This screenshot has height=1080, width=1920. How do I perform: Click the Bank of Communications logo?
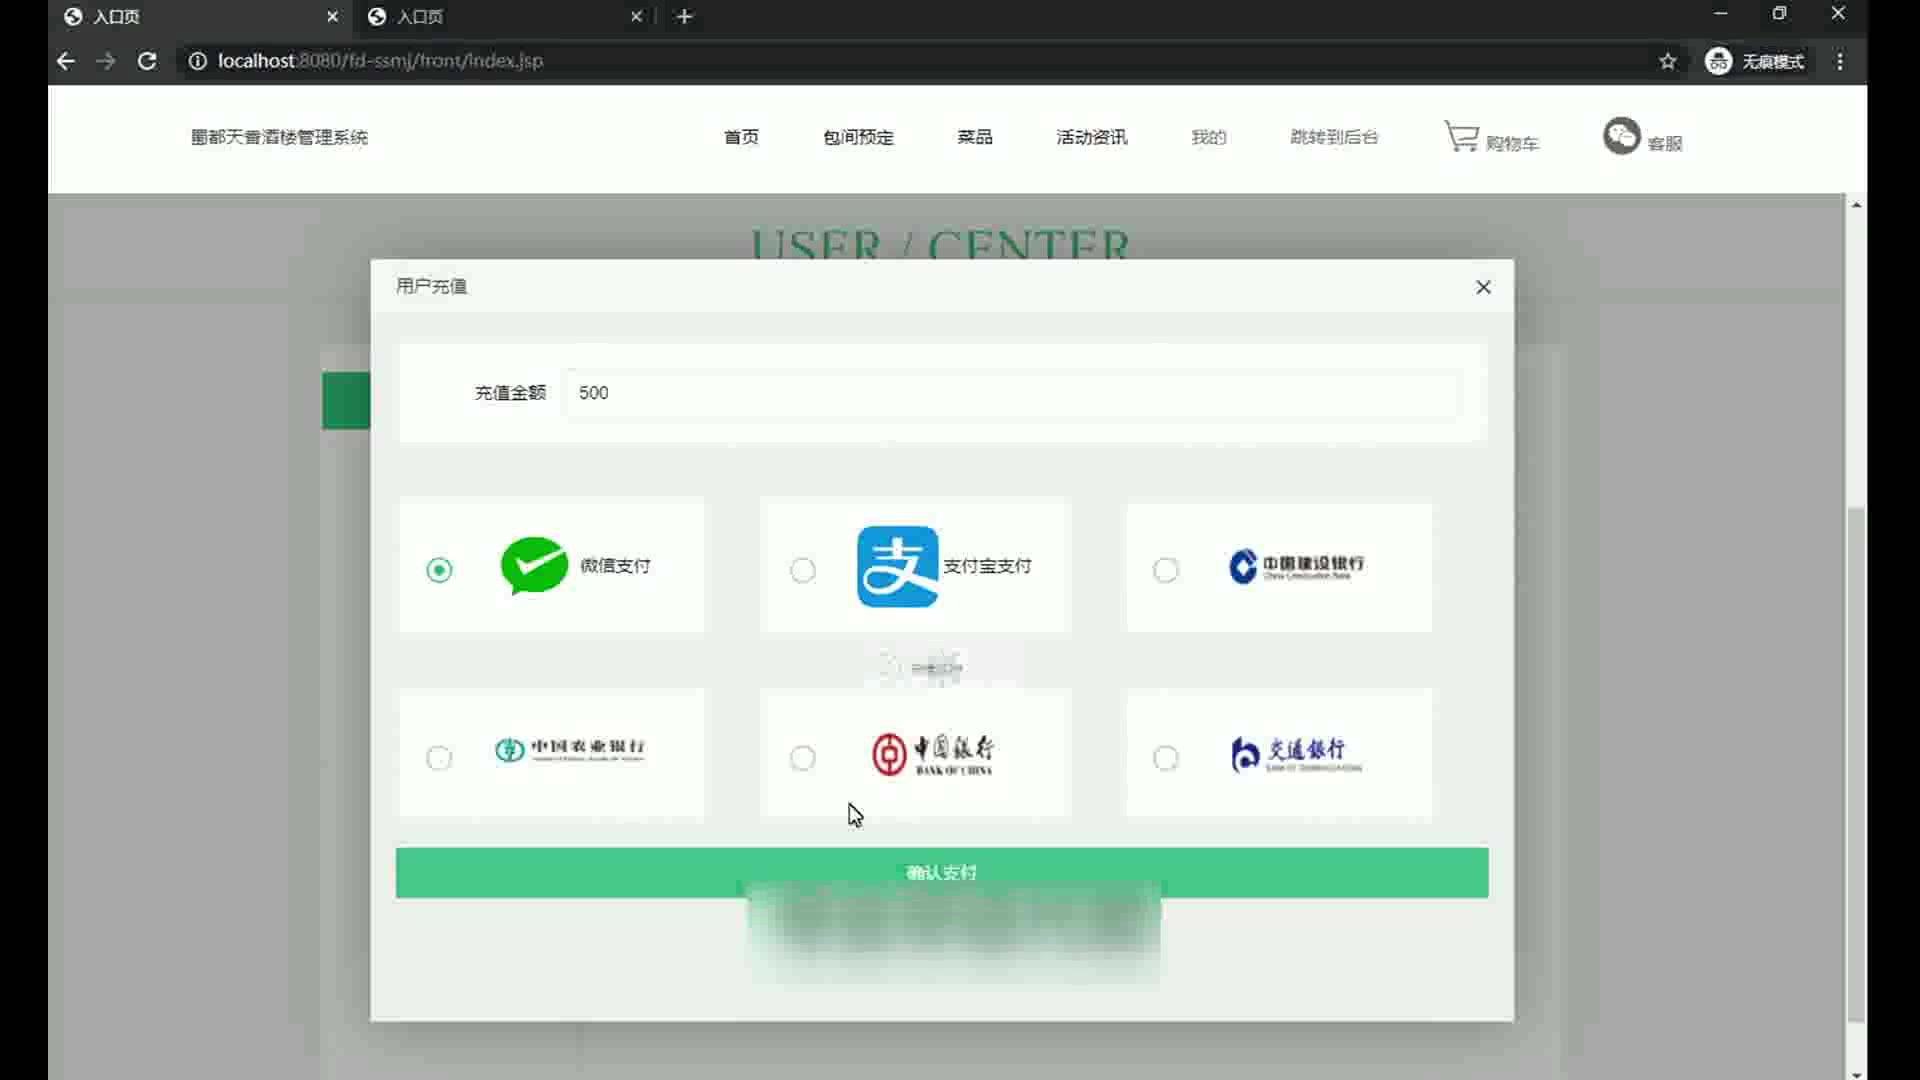(1296, 754)
